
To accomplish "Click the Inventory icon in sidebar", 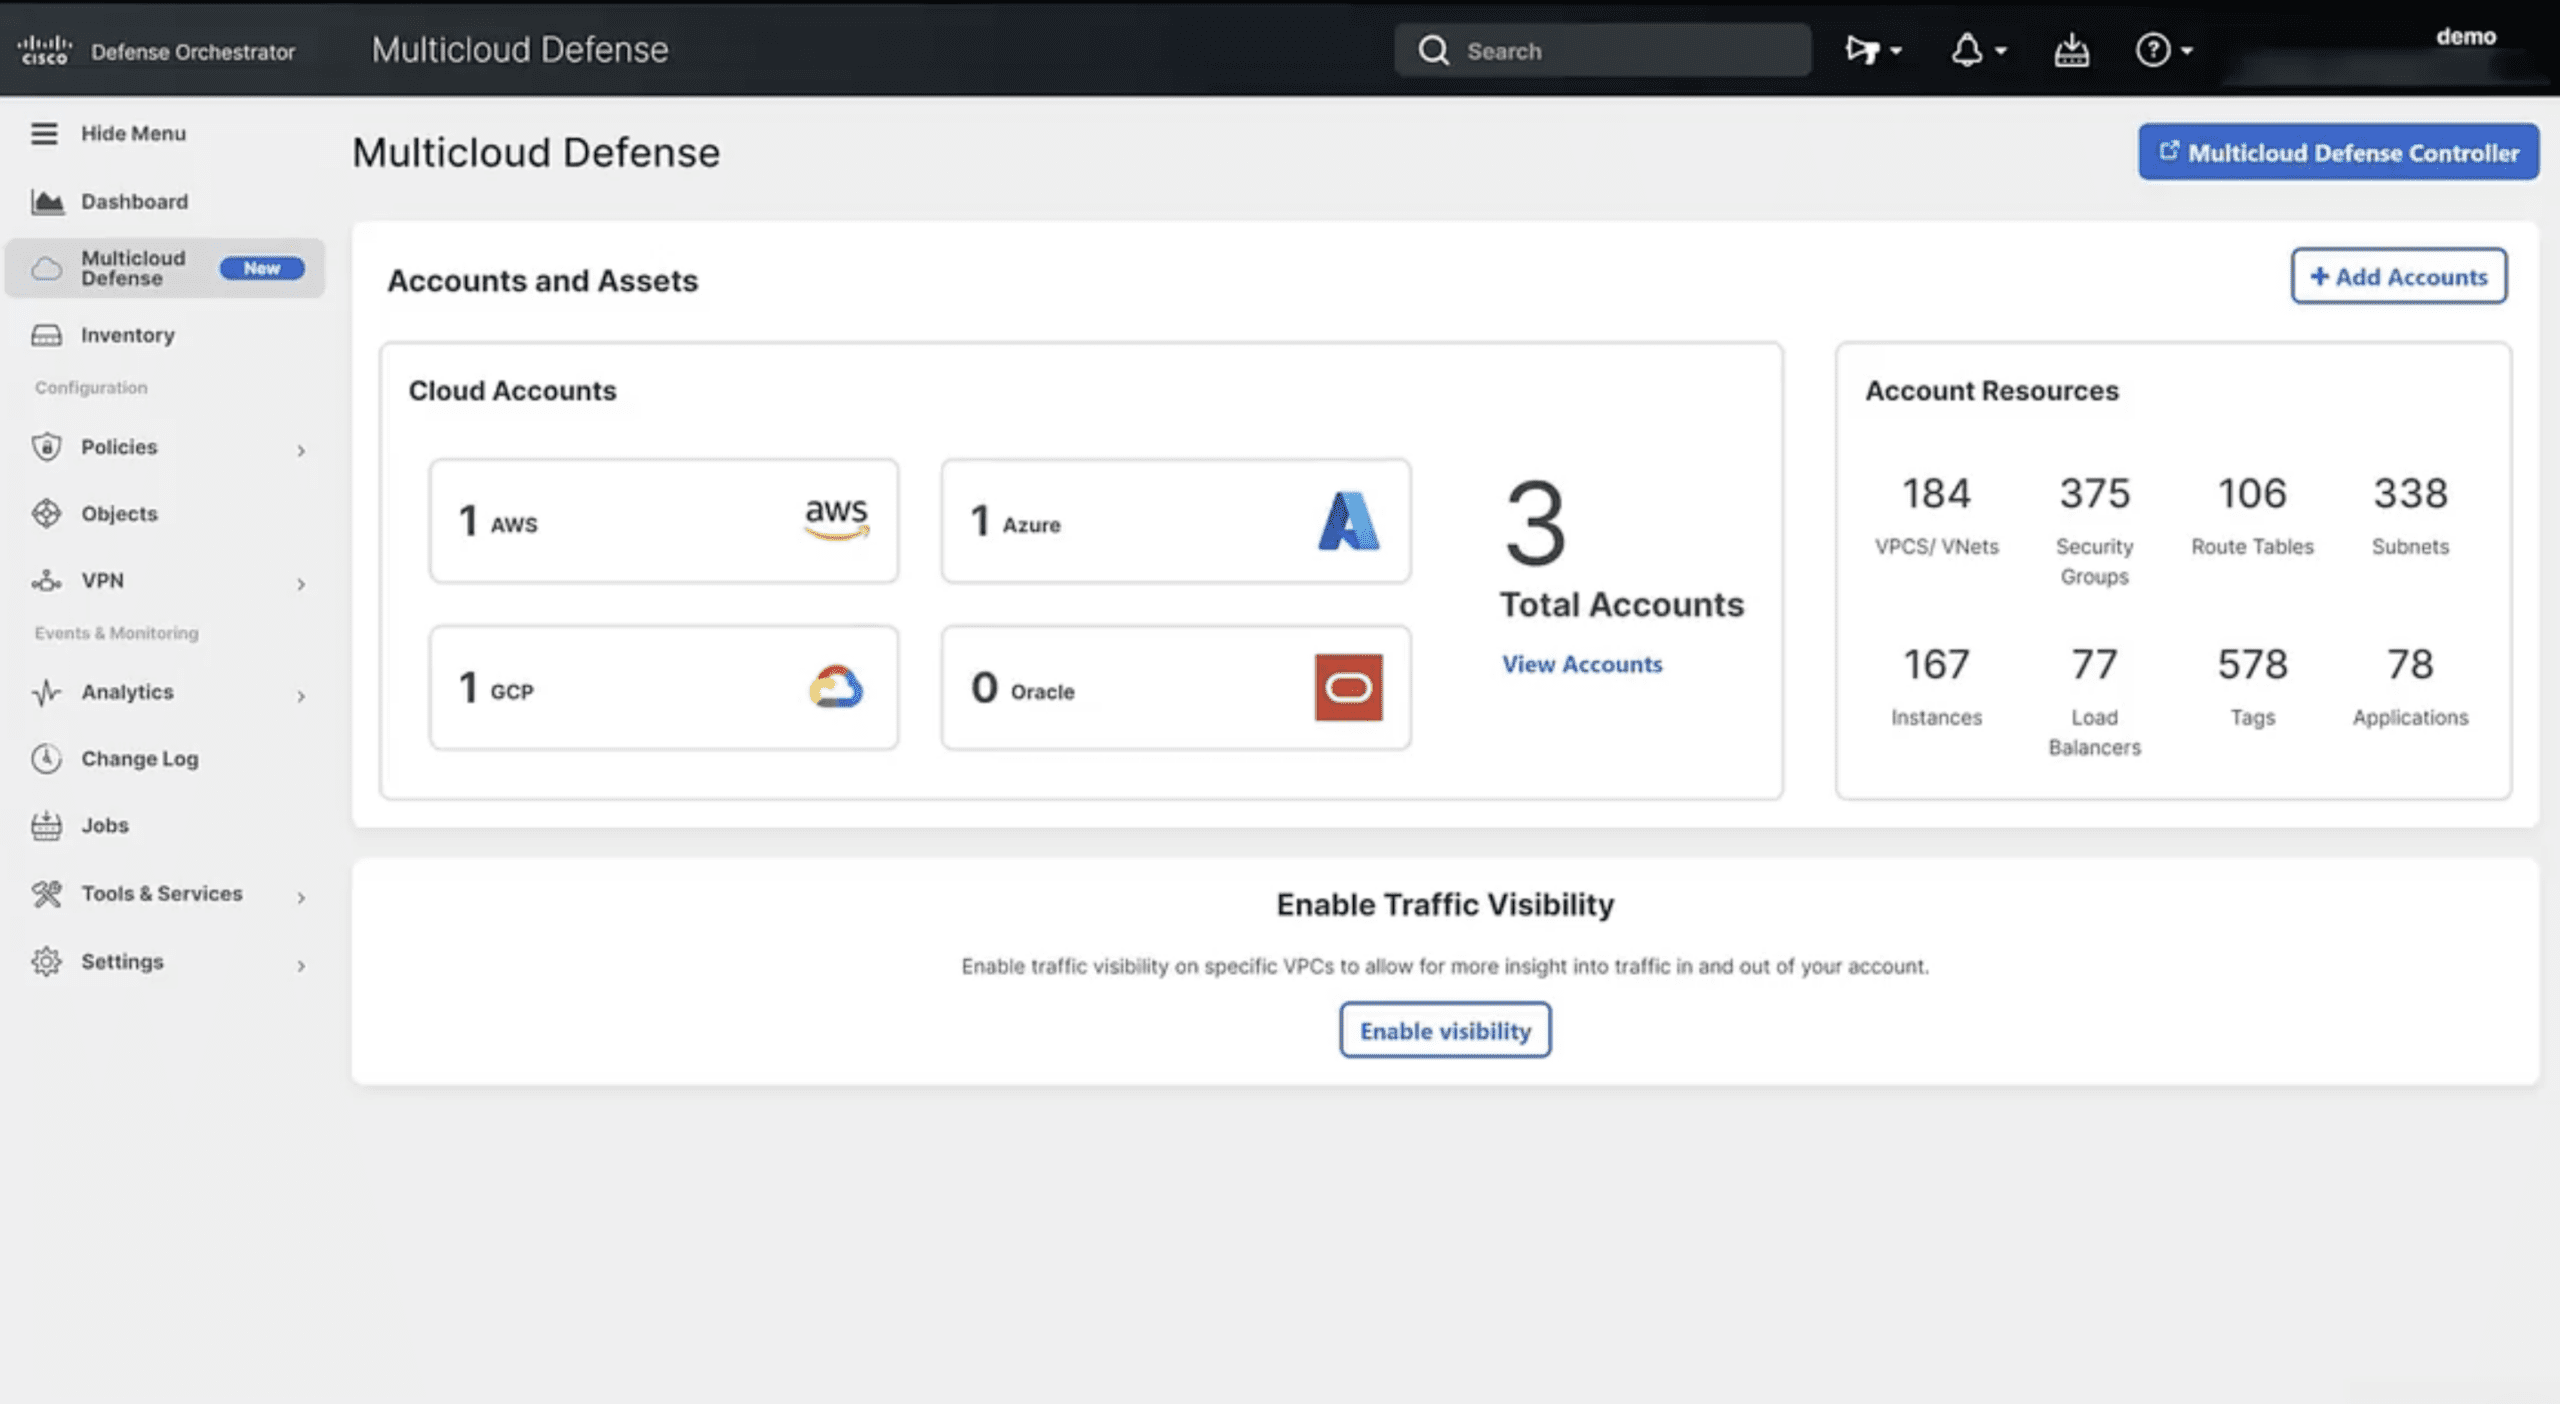I will point(47,335).
